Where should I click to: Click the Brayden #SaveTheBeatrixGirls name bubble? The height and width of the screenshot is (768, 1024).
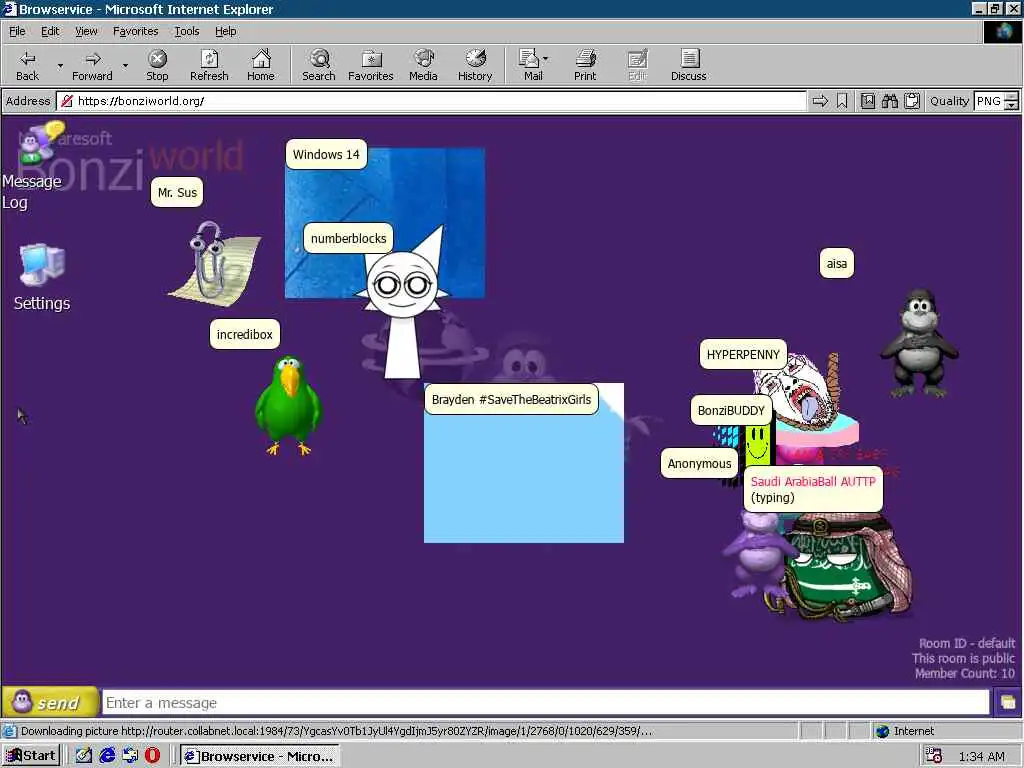[x=511, y=400]
